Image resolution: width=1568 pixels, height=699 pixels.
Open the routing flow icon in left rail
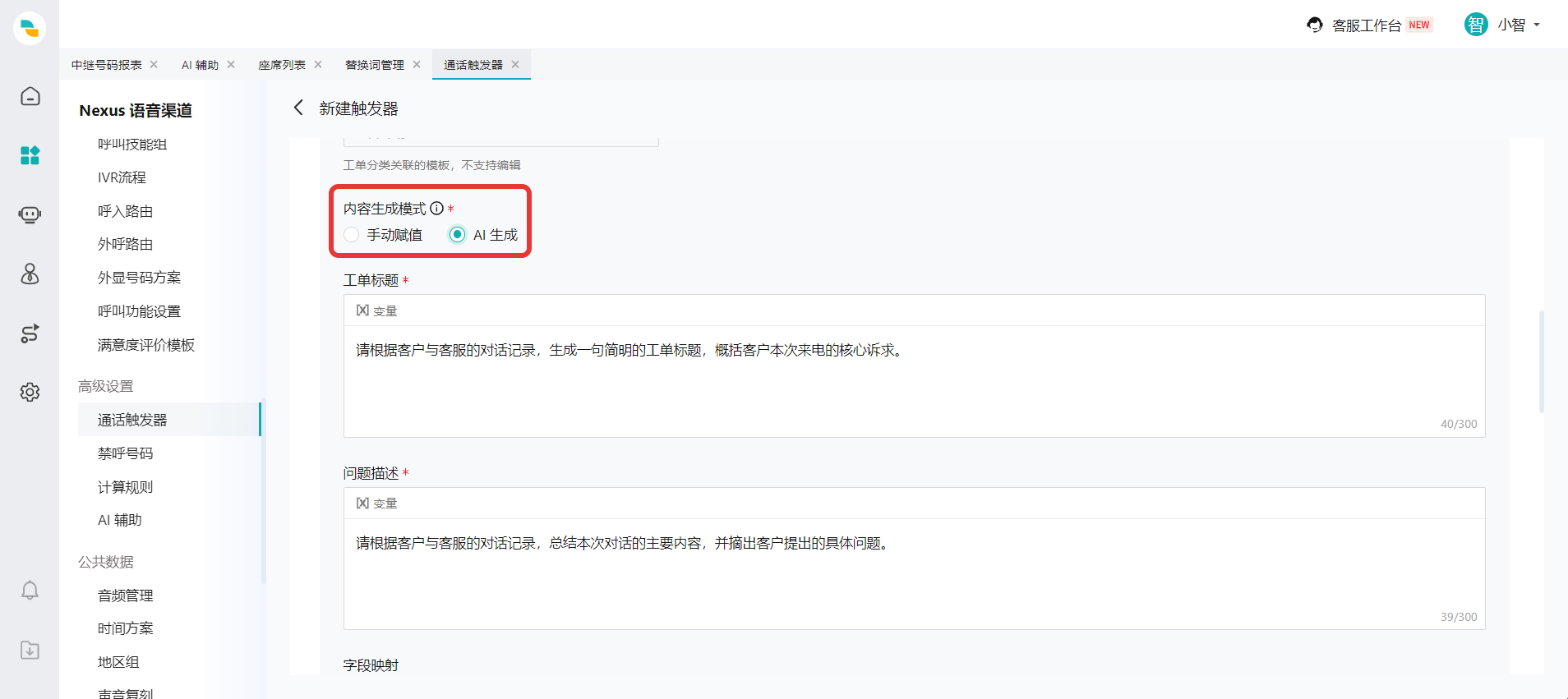(30, 333)
